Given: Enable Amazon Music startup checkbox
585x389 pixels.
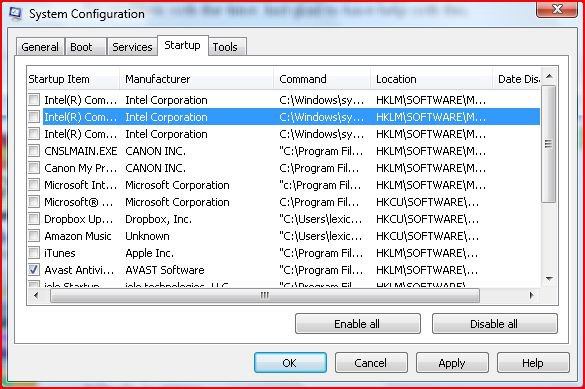Looking at the screenshot, I should (34, 236).
